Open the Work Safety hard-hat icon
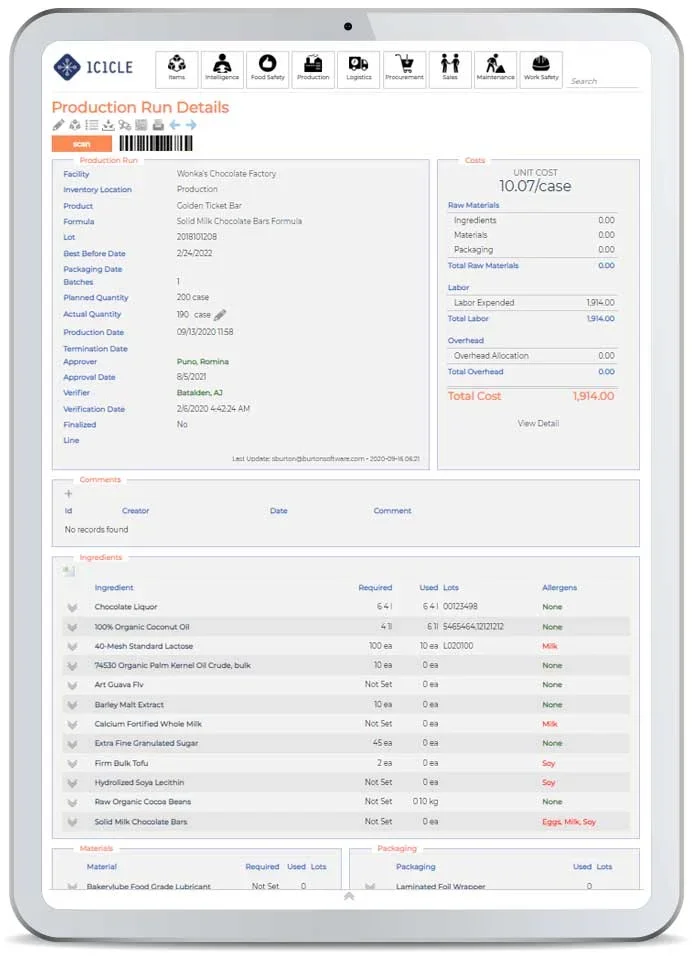Viewport: 692px width, 957px height. (541, 69)
